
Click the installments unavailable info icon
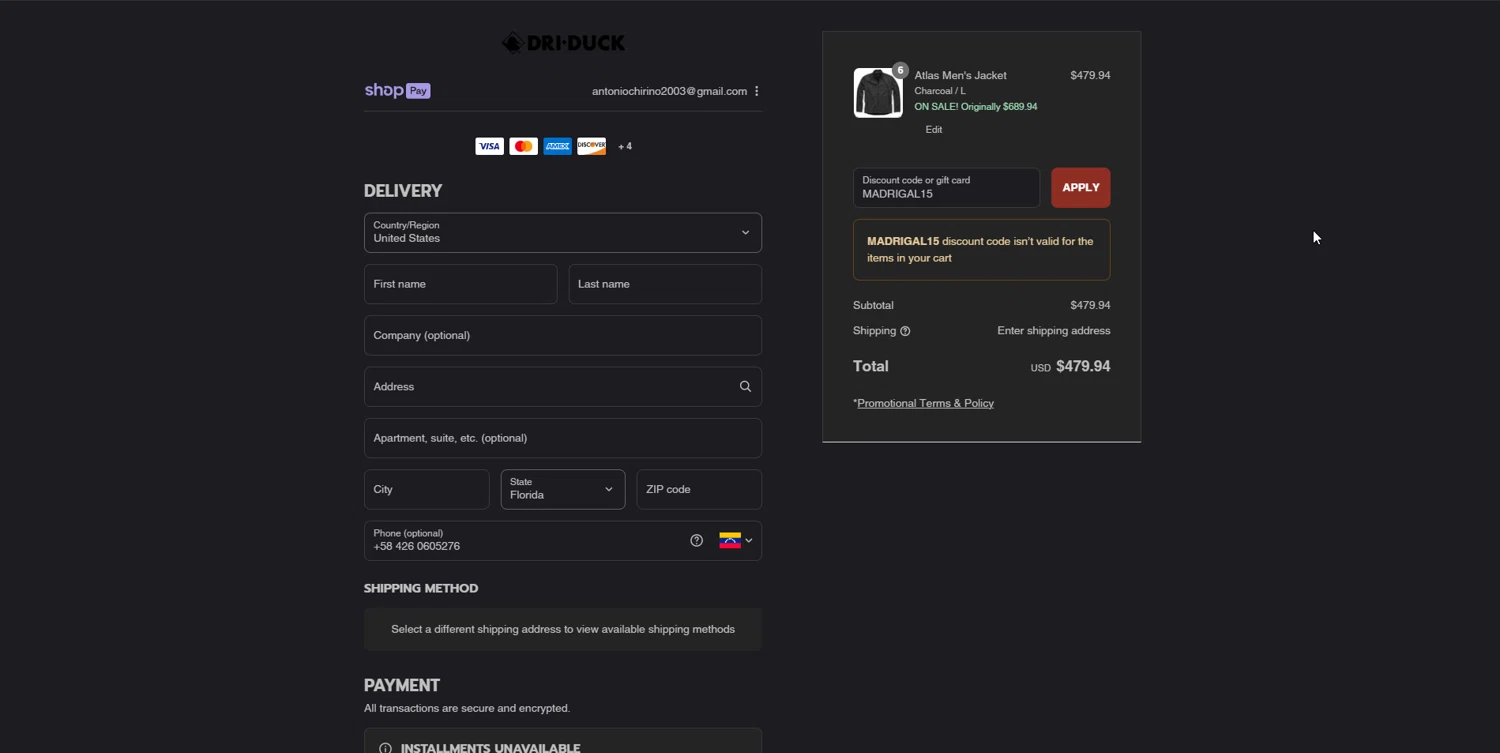tap(385, 748)
